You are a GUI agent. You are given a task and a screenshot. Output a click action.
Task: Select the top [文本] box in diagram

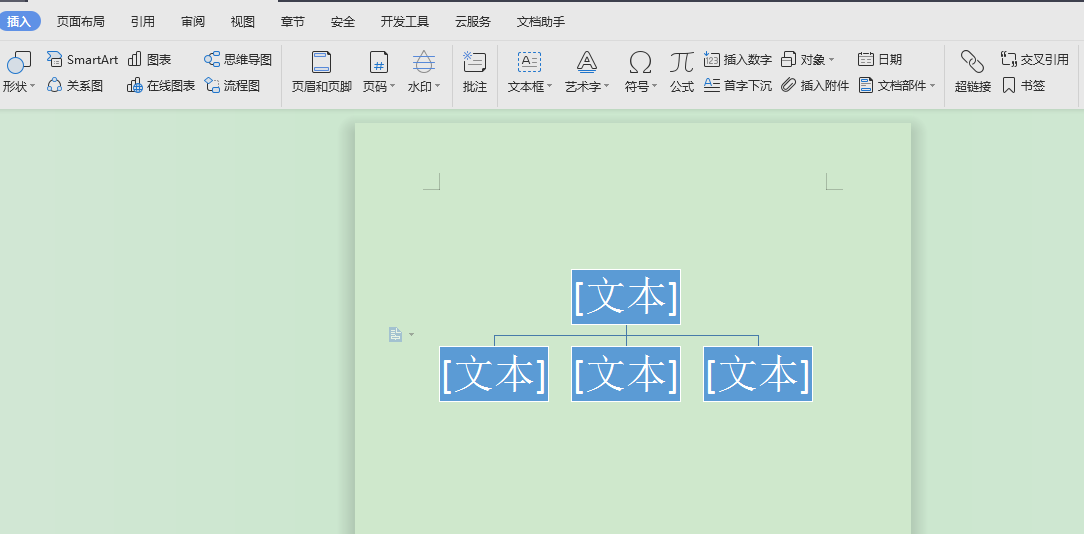(626, 297)
